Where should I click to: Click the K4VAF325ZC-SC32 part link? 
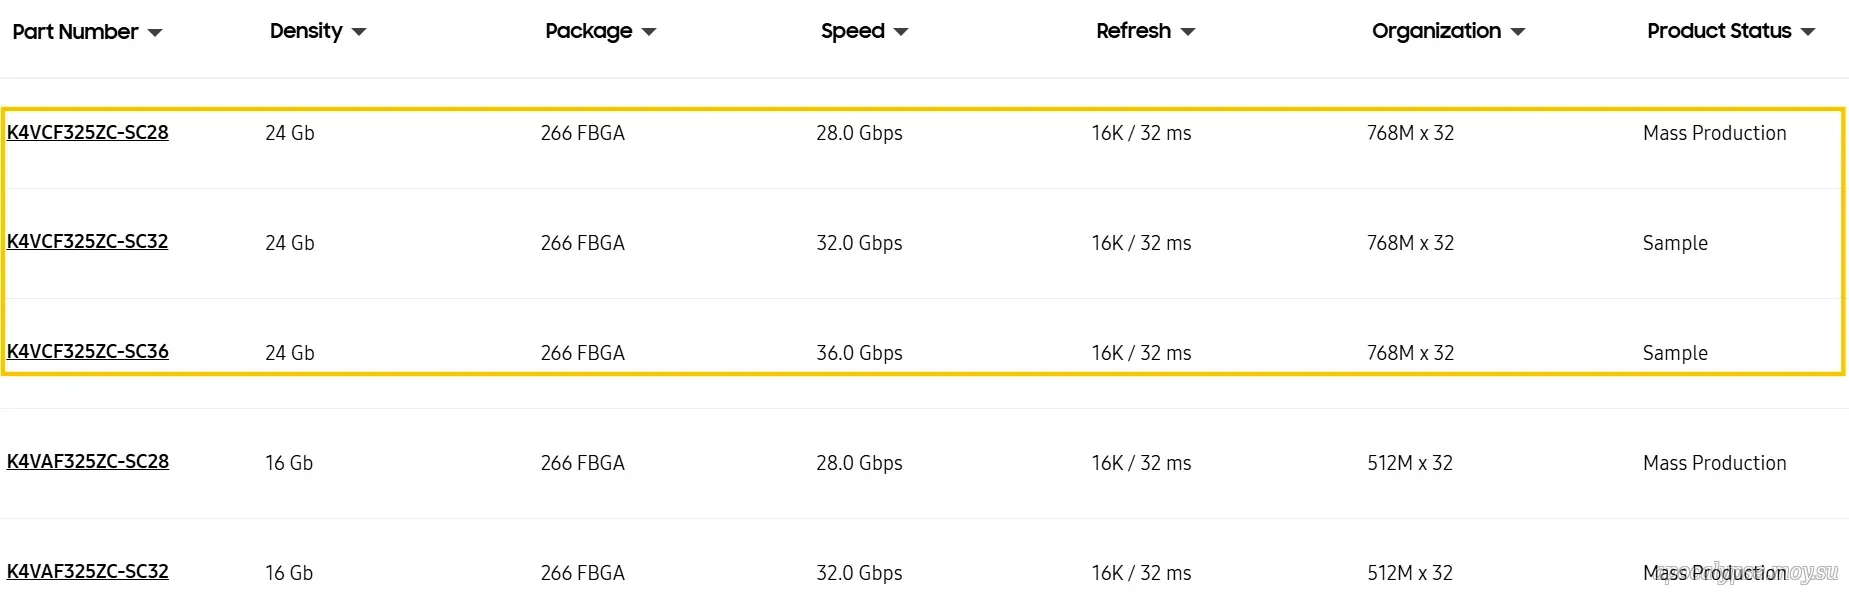pos(88,571)
